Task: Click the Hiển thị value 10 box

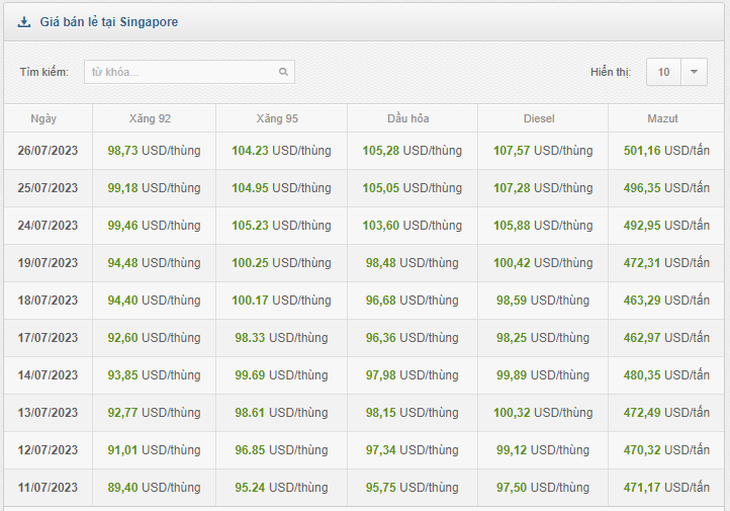Action: tap(663, 72)
